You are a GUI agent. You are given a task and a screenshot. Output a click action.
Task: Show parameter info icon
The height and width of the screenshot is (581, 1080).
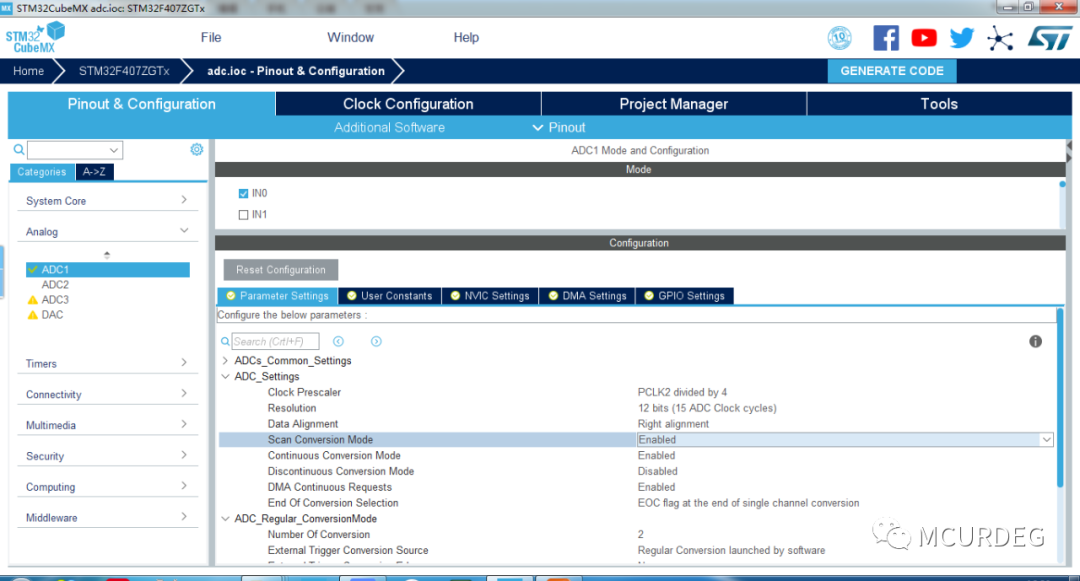tap(1035, 341)
